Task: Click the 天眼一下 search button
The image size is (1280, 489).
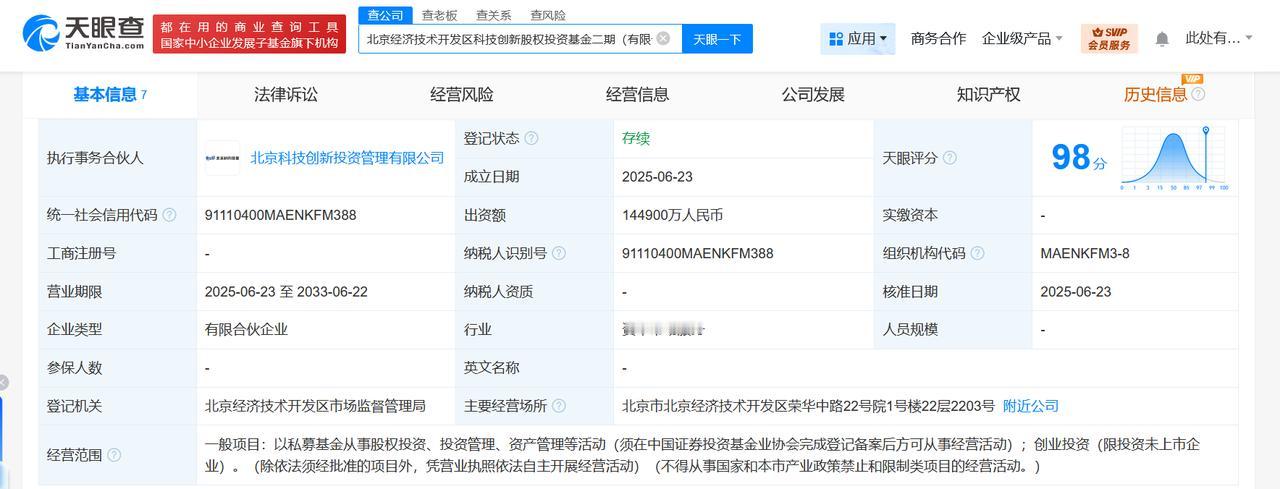Action: [717, 39]
